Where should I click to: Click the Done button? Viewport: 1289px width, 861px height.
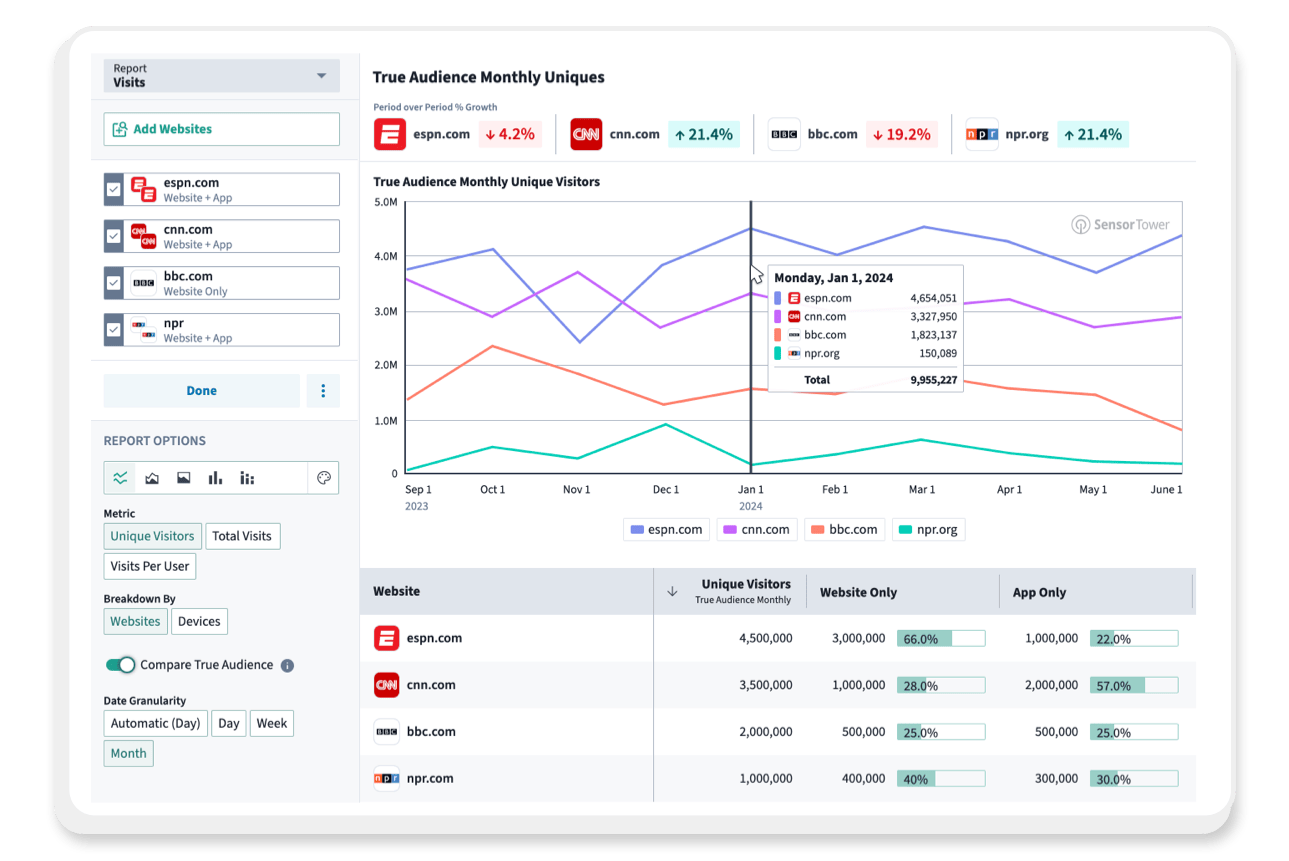coord(201,390)
